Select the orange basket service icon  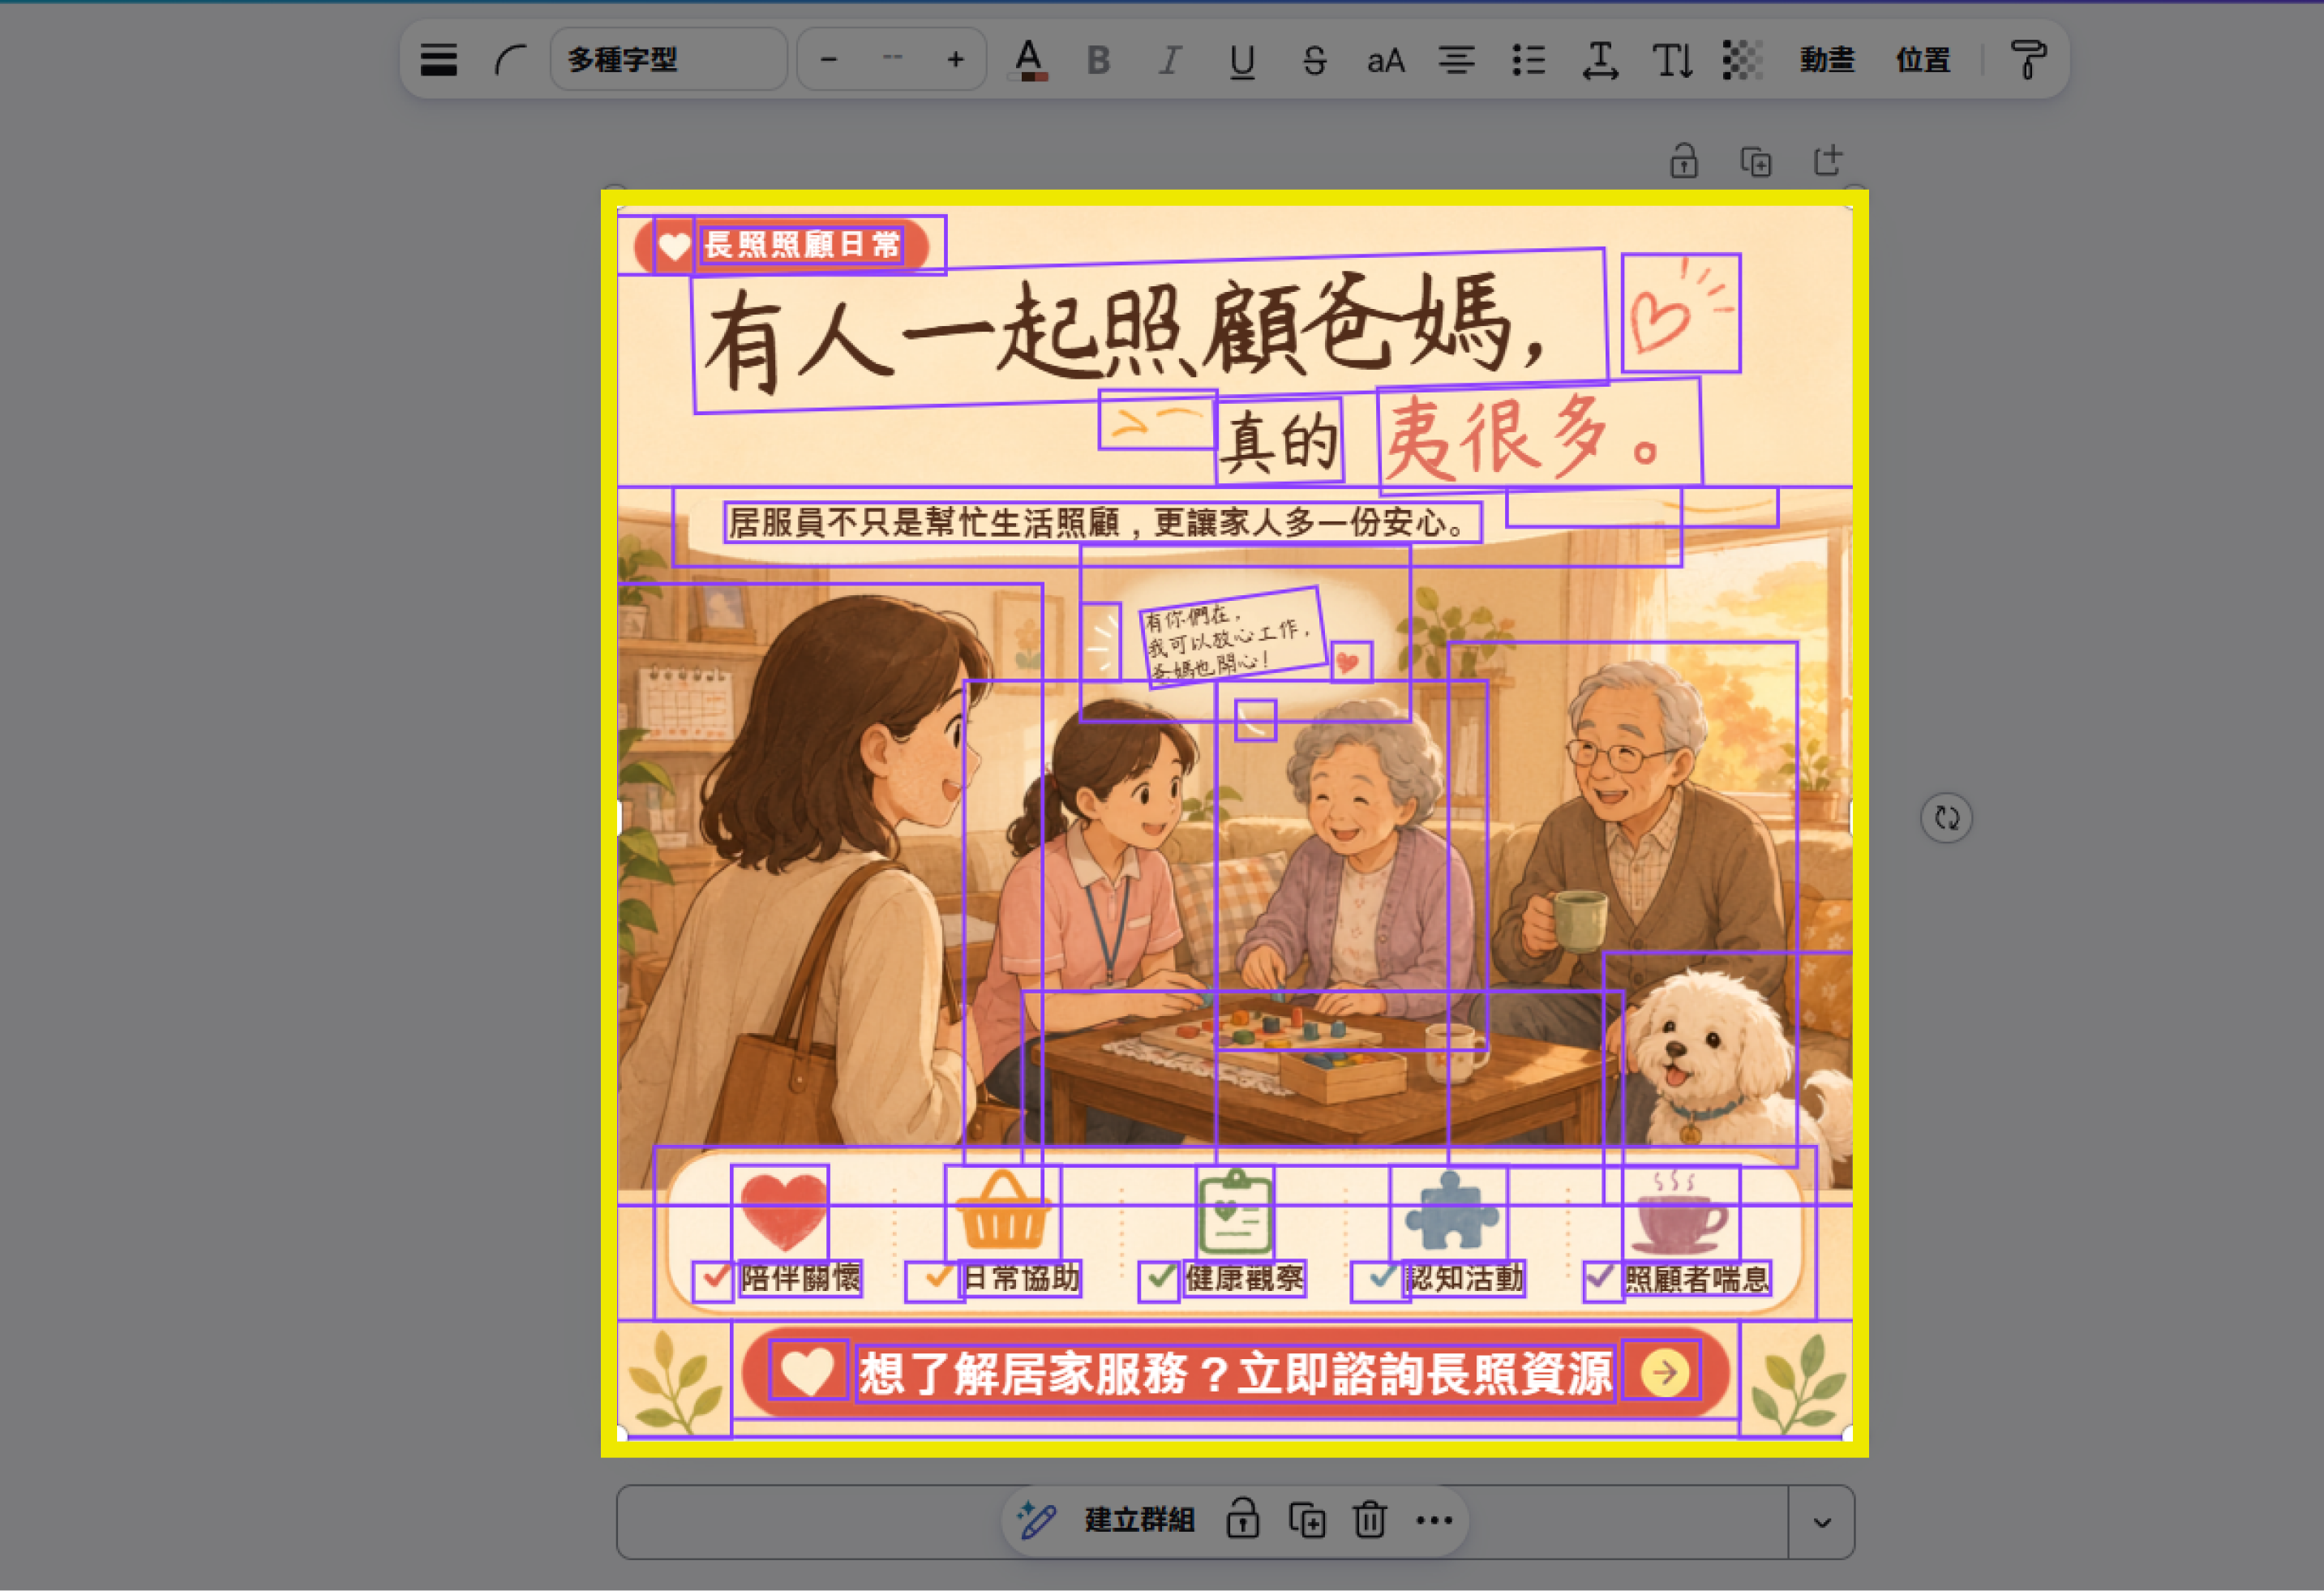[x=1002, y=1213]
